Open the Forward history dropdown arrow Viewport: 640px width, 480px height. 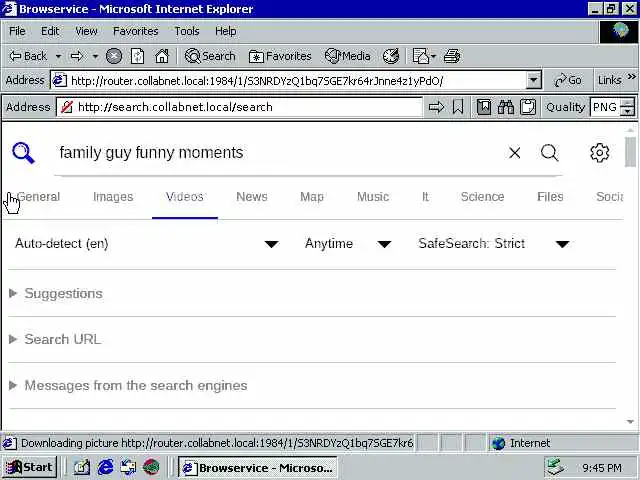[x=95, y=56]
